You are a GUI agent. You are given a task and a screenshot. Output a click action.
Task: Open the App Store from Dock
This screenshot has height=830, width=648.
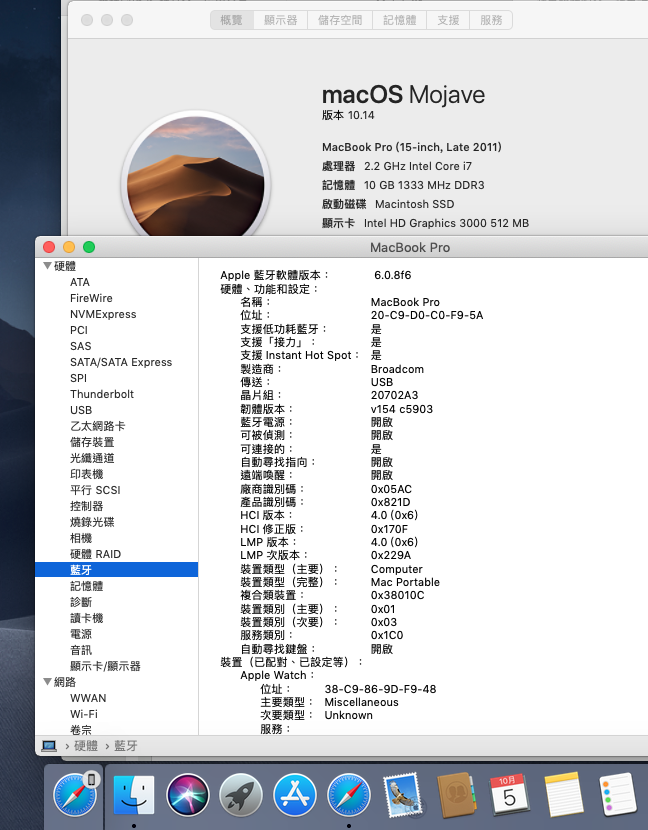(x=295, y=795)
